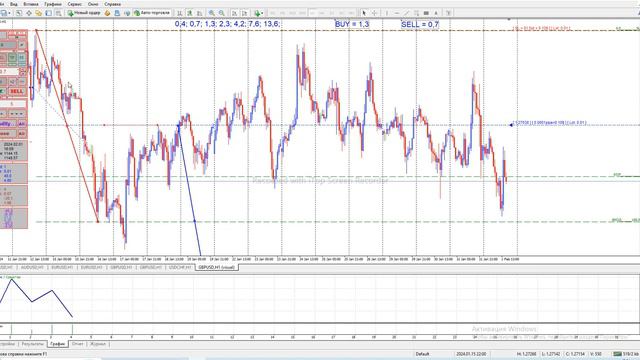The image size is (640, 360).
Task: Click the H: 1.27288 status bar value
Action: (527, 354)
